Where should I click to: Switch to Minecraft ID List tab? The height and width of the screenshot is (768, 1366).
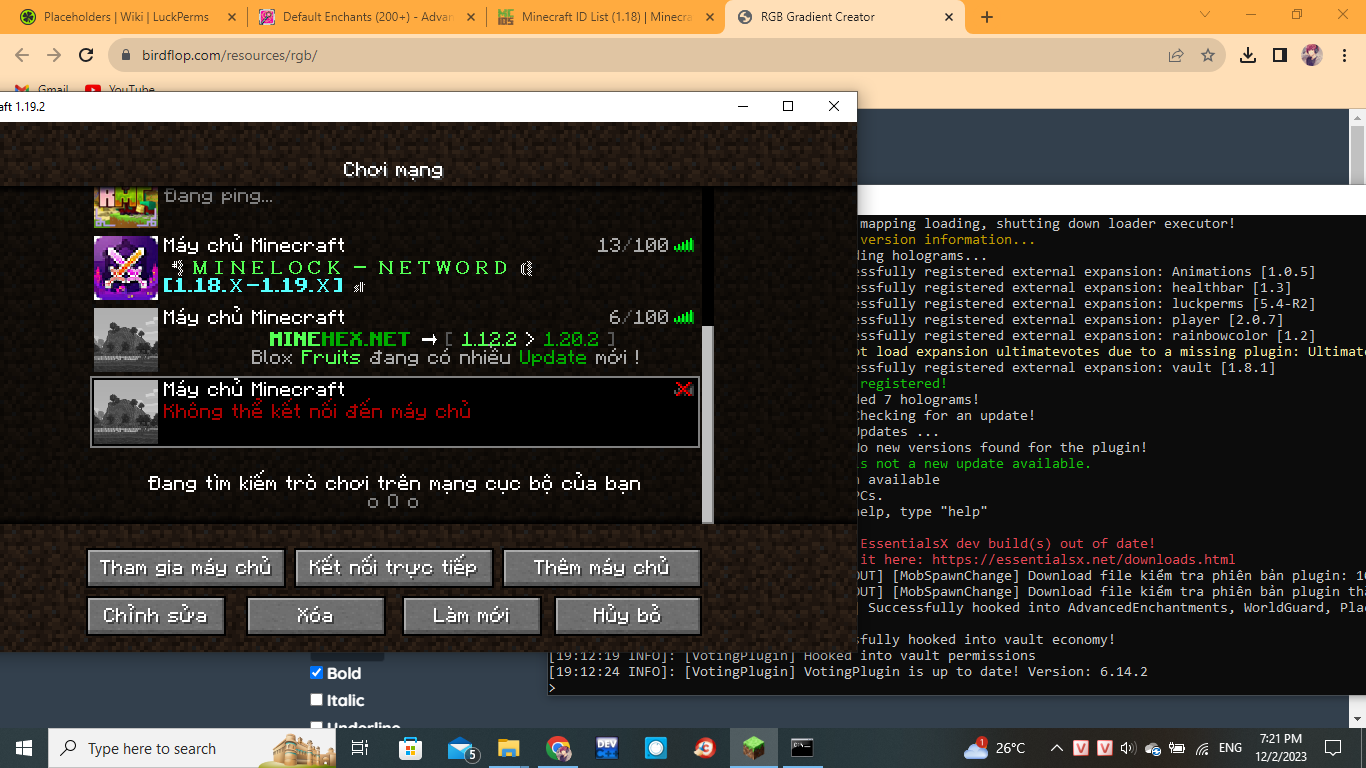[x=606, y=17]
